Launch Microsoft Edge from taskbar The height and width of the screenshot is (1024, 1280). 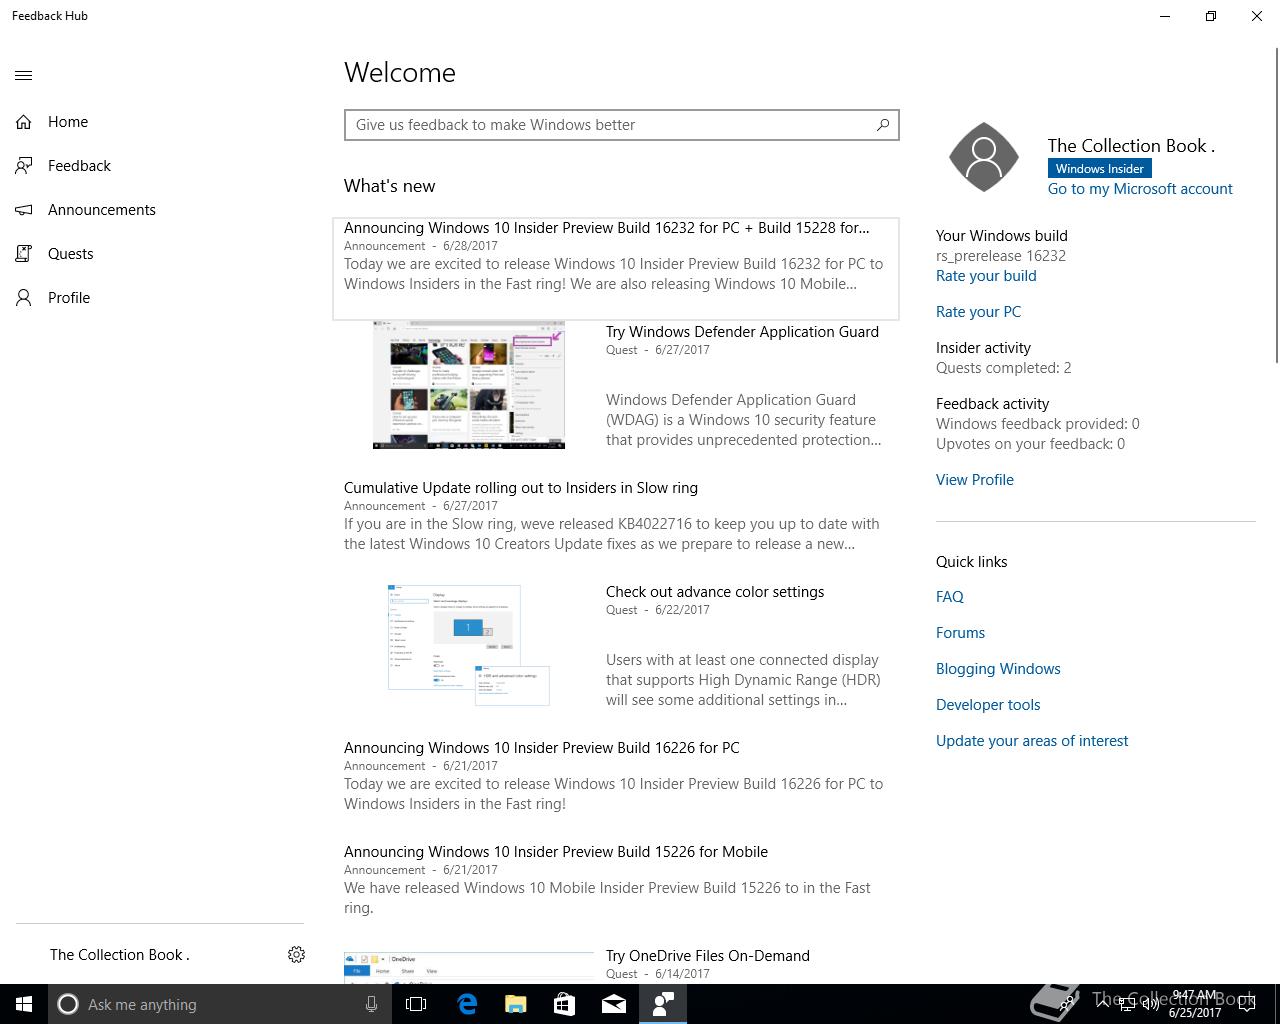click(x=467, y=1004)
